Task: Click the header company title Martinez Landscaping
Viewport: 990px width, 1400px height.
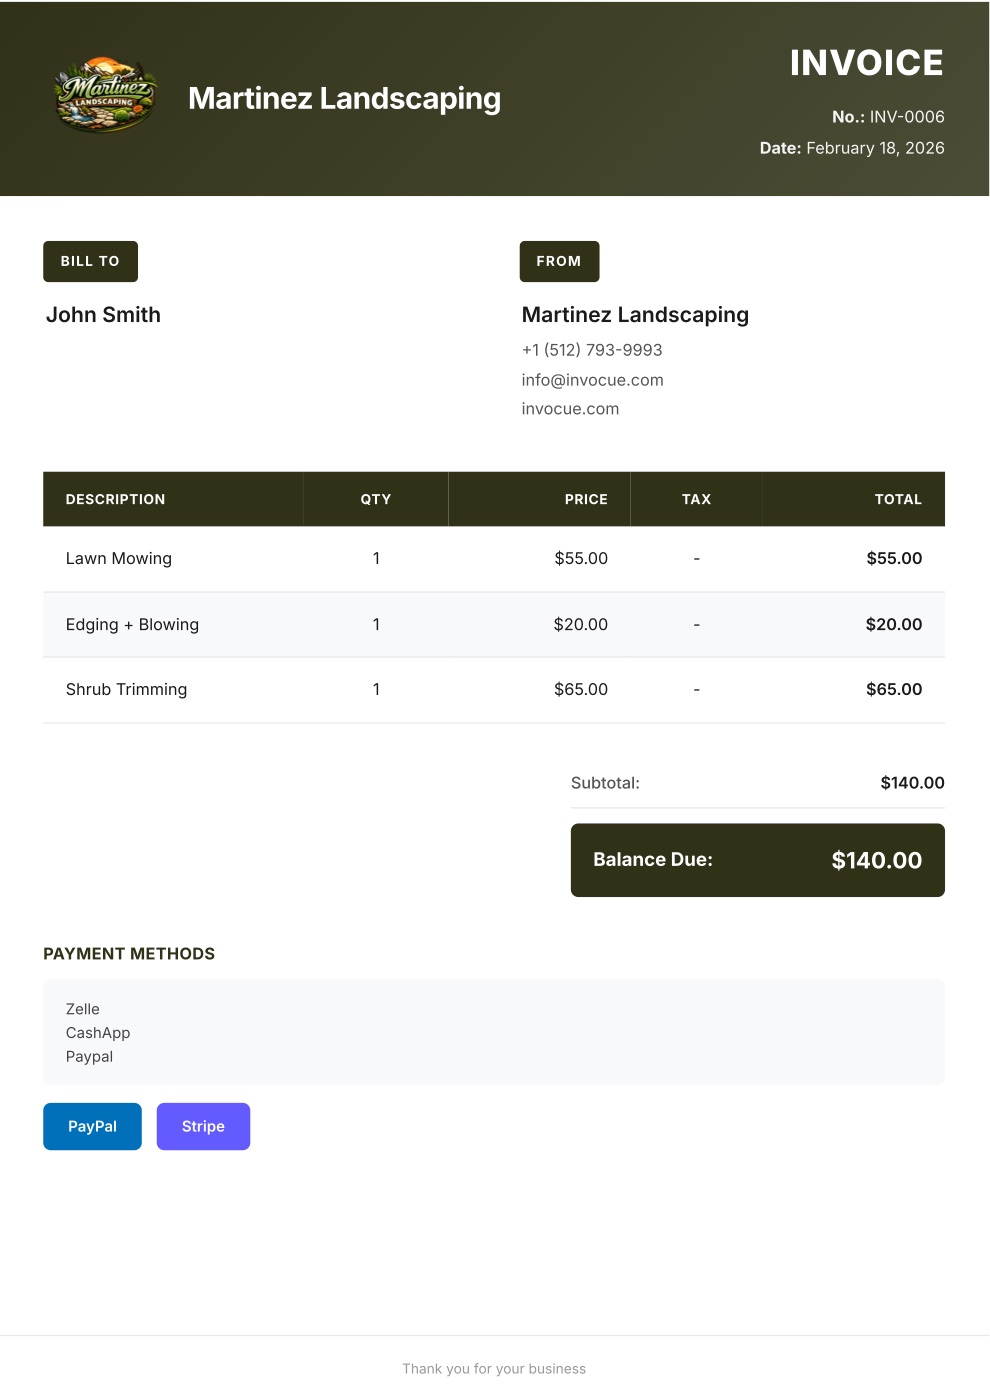Action: 344,98
